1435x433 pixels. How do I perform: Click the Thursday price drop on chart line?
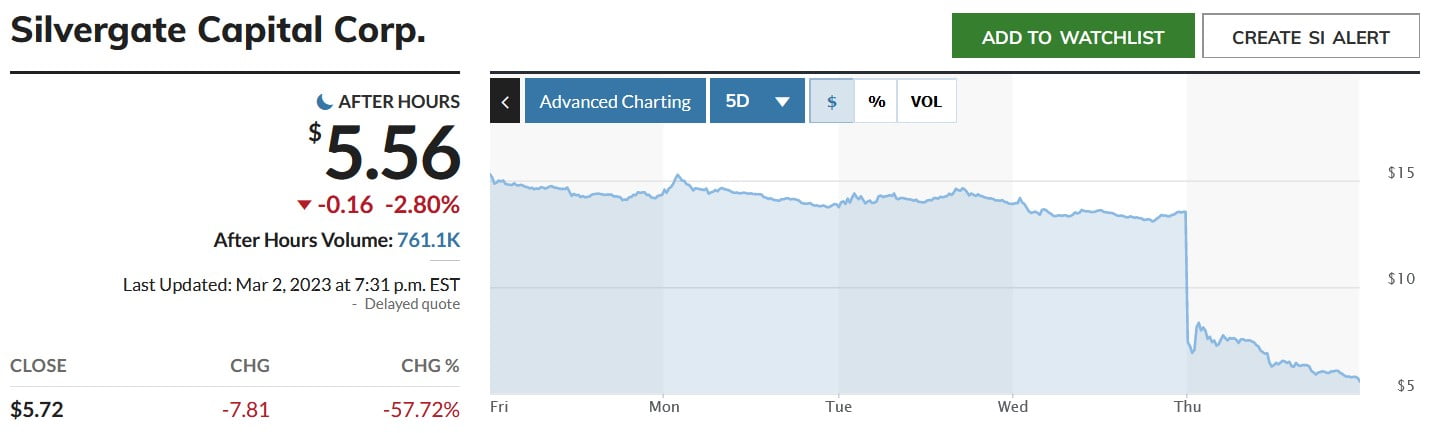click(x=1187, y=280)
